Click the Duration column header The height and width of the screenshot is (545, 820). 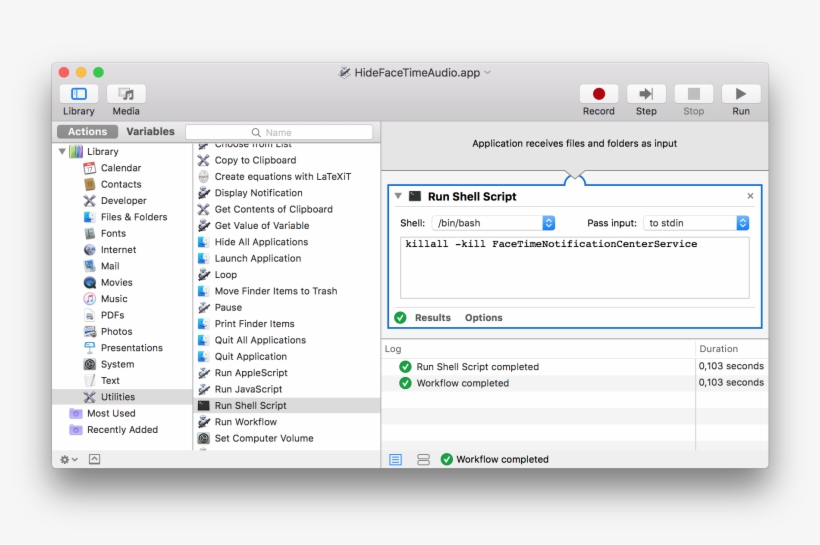click(732, 349)
